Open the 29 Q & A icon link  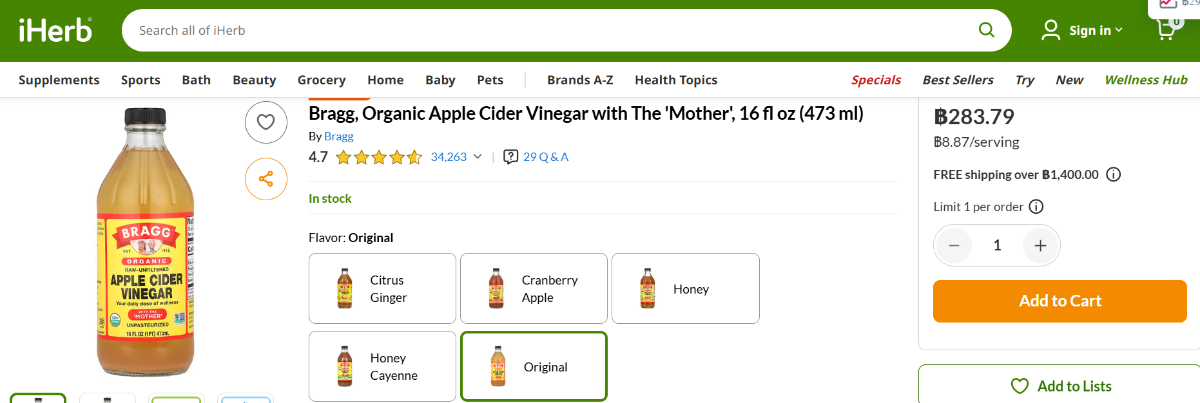pyautogui.click(x=537, y=156)
